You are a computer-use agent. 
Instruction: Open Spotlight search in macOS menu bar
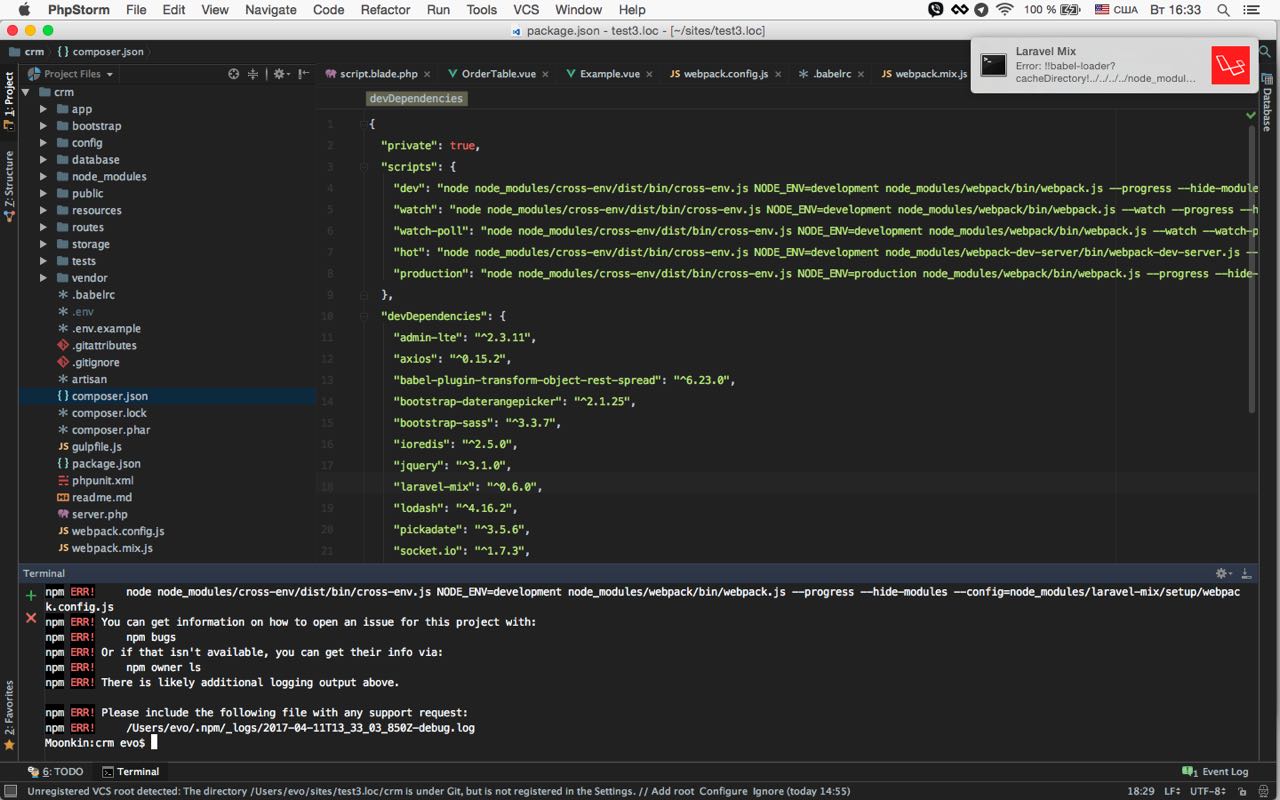point(1223,9)
